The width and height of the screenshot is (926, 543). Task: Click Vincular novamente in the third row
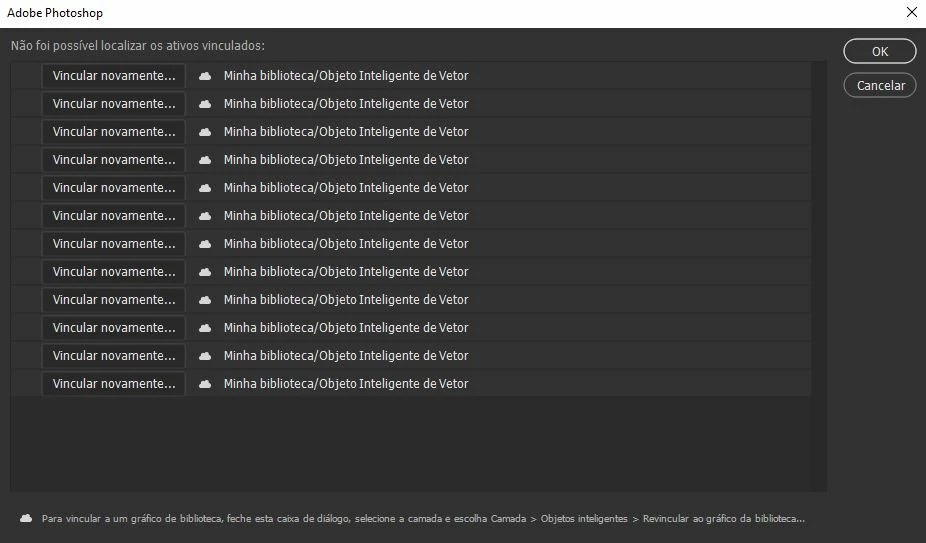tap(113, 132)
